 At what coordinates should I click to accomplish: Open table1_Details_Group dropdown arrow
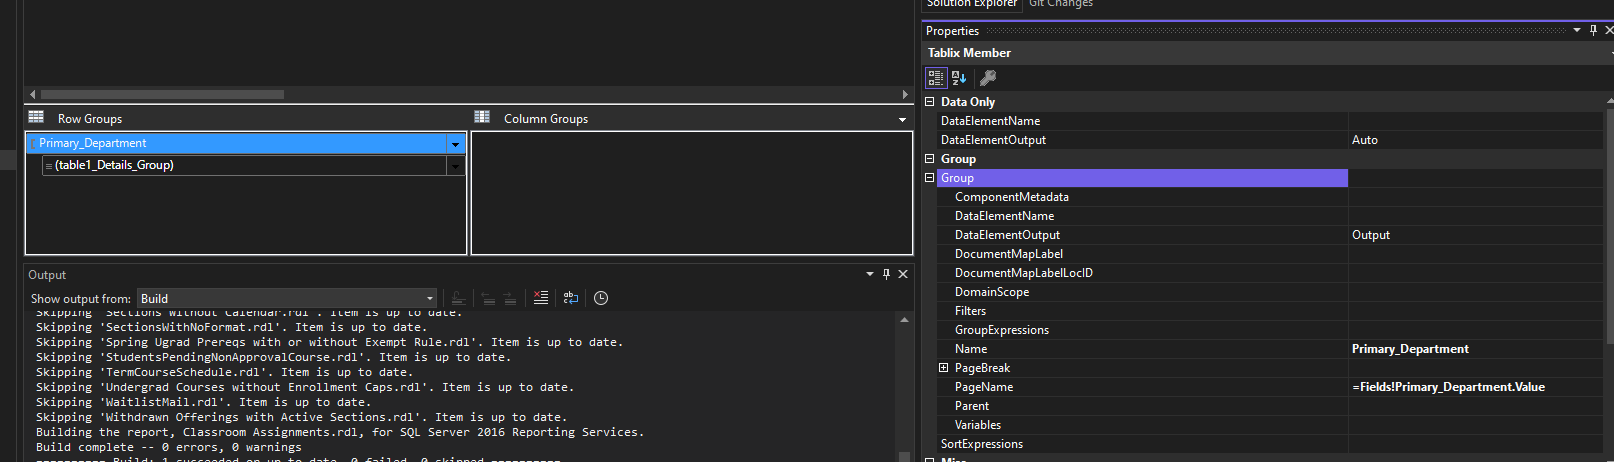[455, 166]
